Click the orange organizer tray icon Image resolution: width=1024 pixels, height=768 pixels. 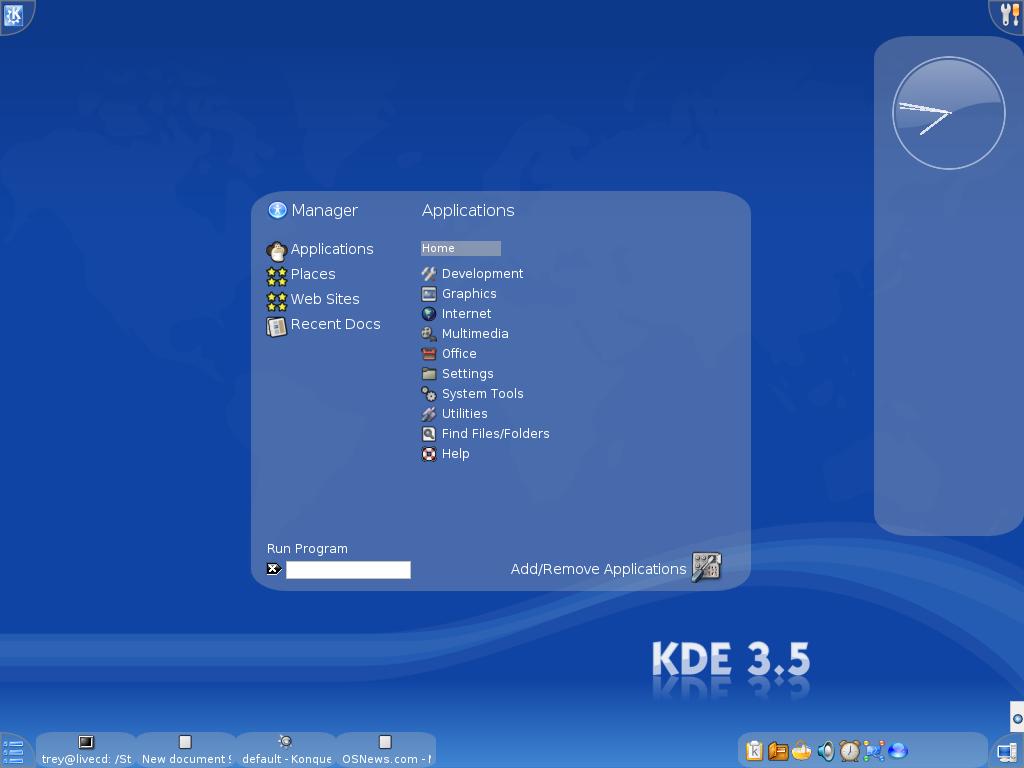click(x=778, y=751)
